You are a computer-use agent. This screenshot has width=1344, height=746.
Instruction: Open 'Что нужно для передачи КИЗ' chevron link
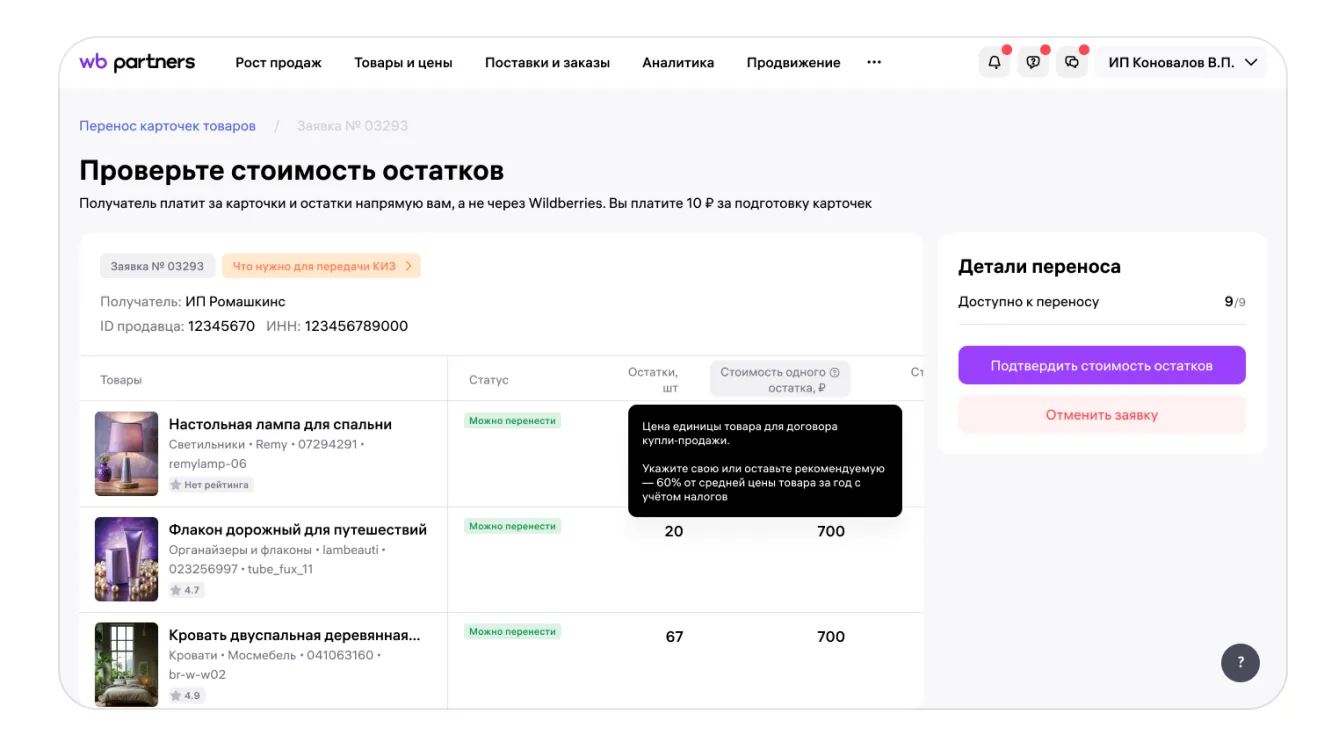point(321,266)
